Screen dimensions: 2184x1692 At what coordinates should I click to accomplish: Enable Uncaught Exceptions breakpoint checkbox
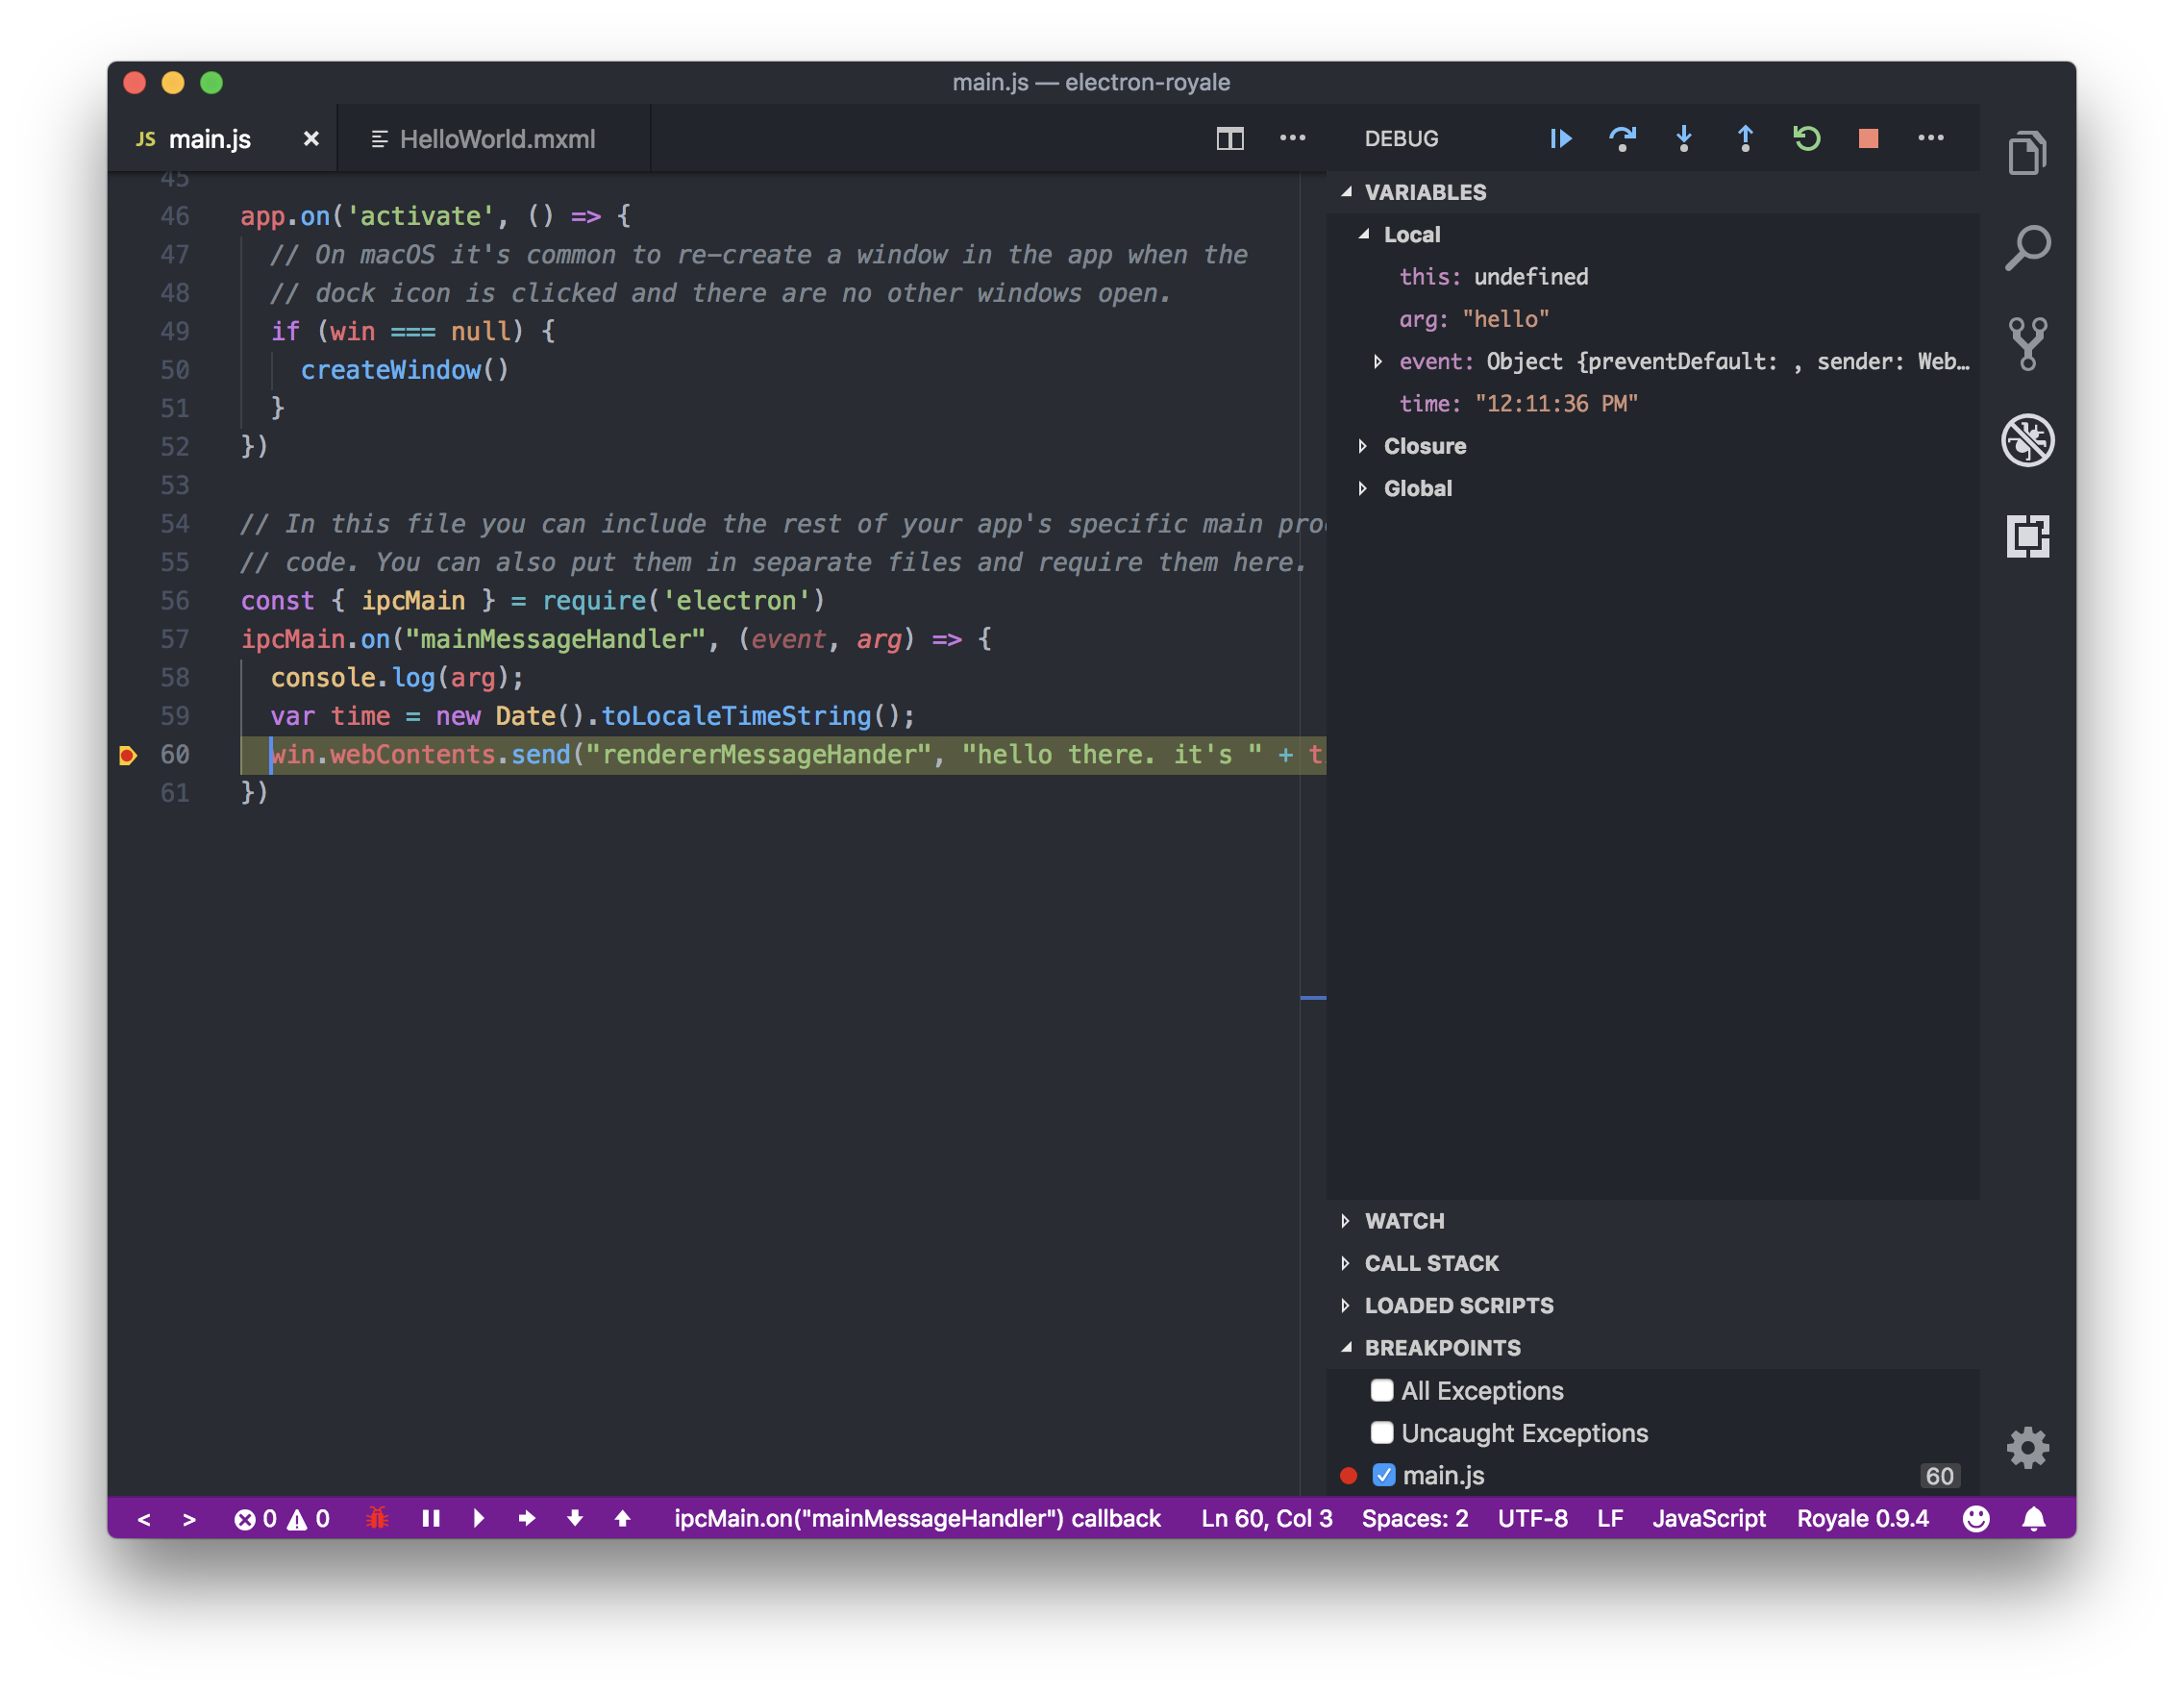click(x=1382, y=1432)
